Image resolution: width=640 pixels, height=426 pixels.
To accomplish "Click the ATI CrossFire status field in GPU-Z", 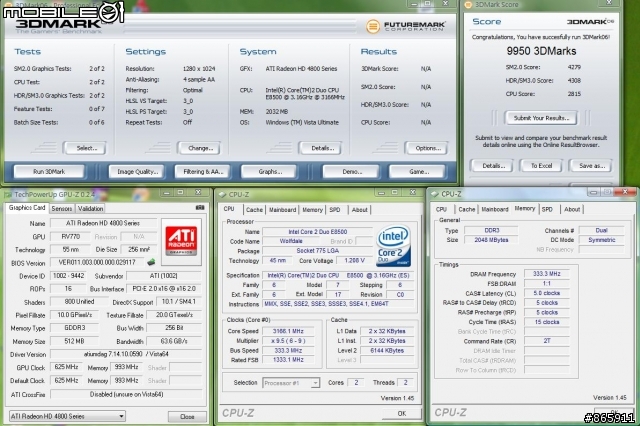I will pyautogui.click(x=126, y=394).
